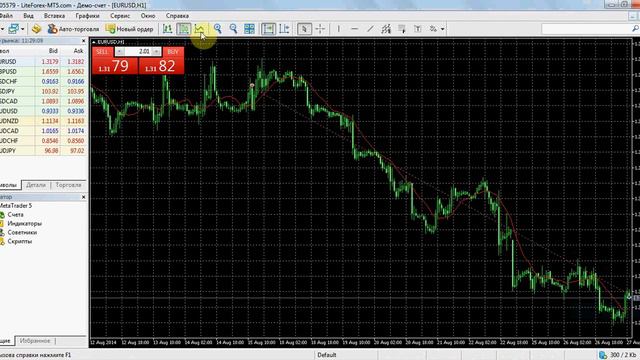Toggle the Авто-торговля button
The width and height of the screenshot is (640, 360).
(x=73, y=29)
